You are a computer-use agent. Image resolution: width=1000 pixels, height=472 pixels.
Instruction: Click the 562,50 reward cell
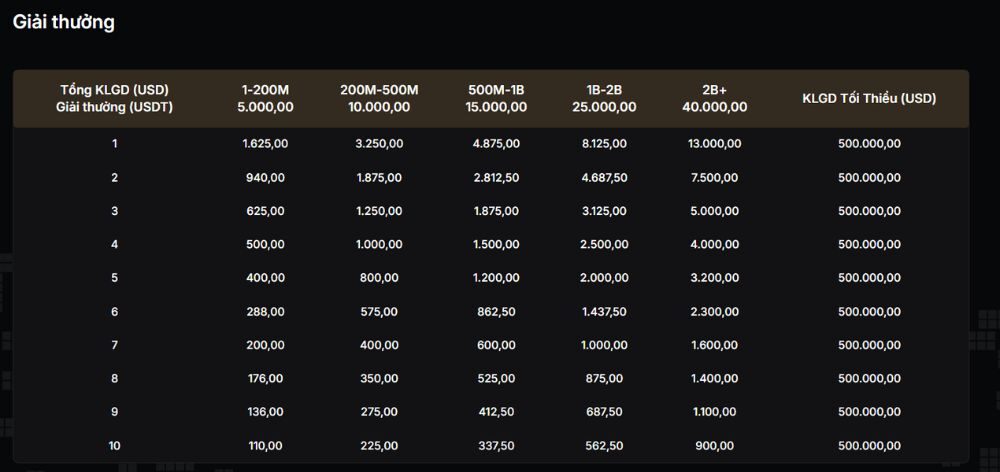(604, 445)
